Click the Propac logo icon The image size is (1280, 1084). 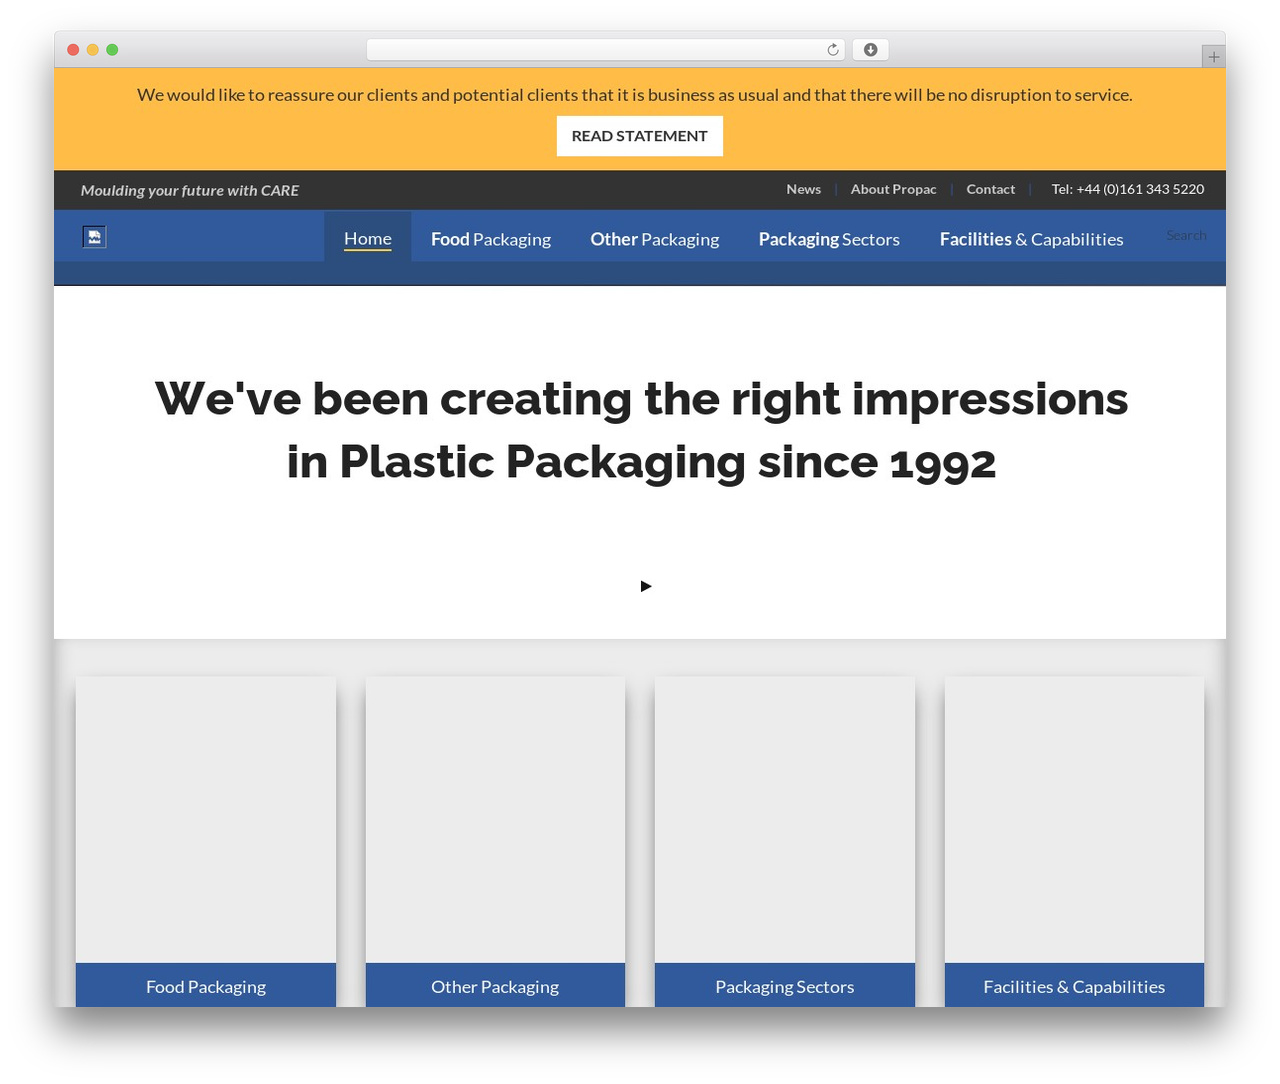(94, 237)
